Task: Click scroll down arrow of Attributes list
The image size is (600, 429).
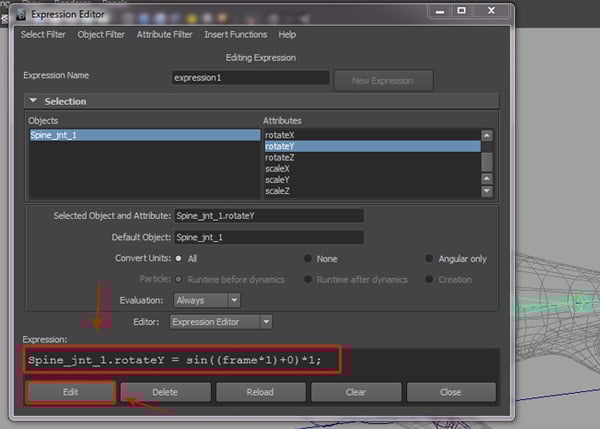Action: coord(487,191)
